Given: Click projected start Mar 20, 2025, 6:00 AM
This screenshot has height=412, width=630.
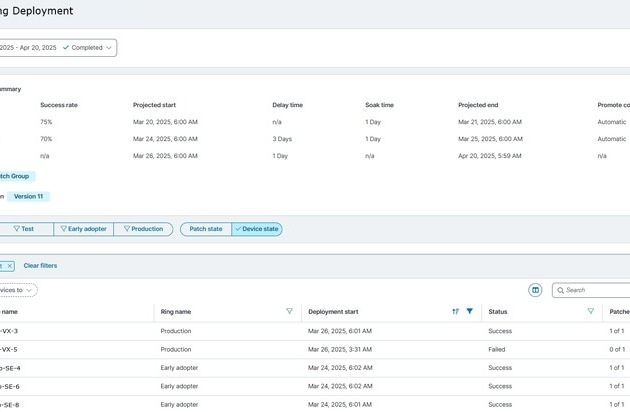Looking at the screenshot, I should click(x=165, y=122).
